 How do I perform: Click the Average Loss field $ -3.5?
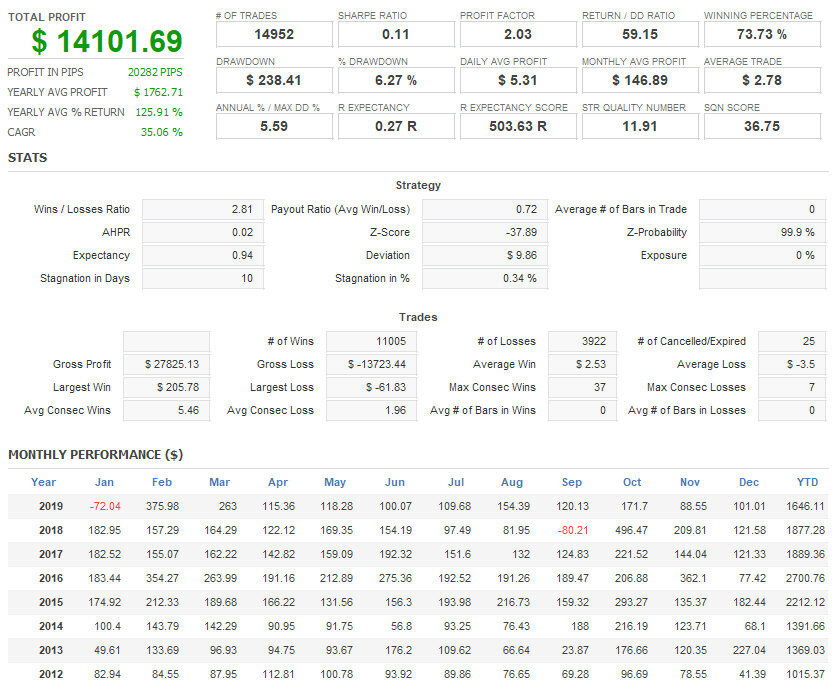click(792, 364)
